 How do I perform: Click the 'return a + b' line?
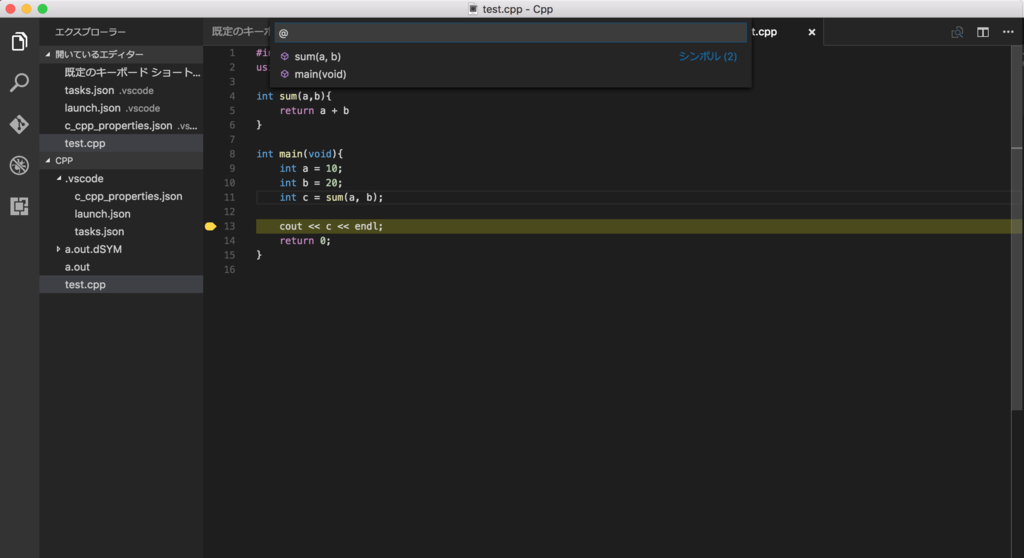pyautogui.click(x=314, y=111)
